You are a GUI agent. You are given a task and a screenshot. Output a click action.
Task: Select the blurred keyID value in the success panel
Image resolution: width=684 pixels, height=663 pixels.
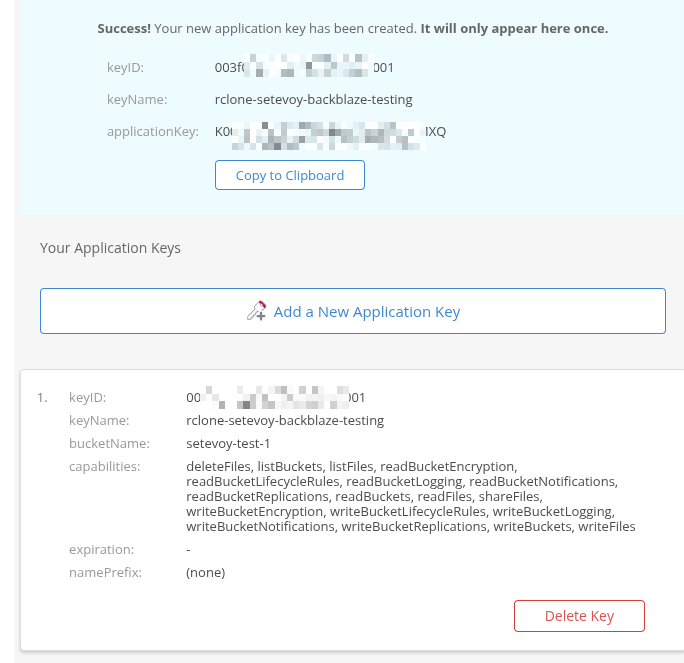(304, 68)
